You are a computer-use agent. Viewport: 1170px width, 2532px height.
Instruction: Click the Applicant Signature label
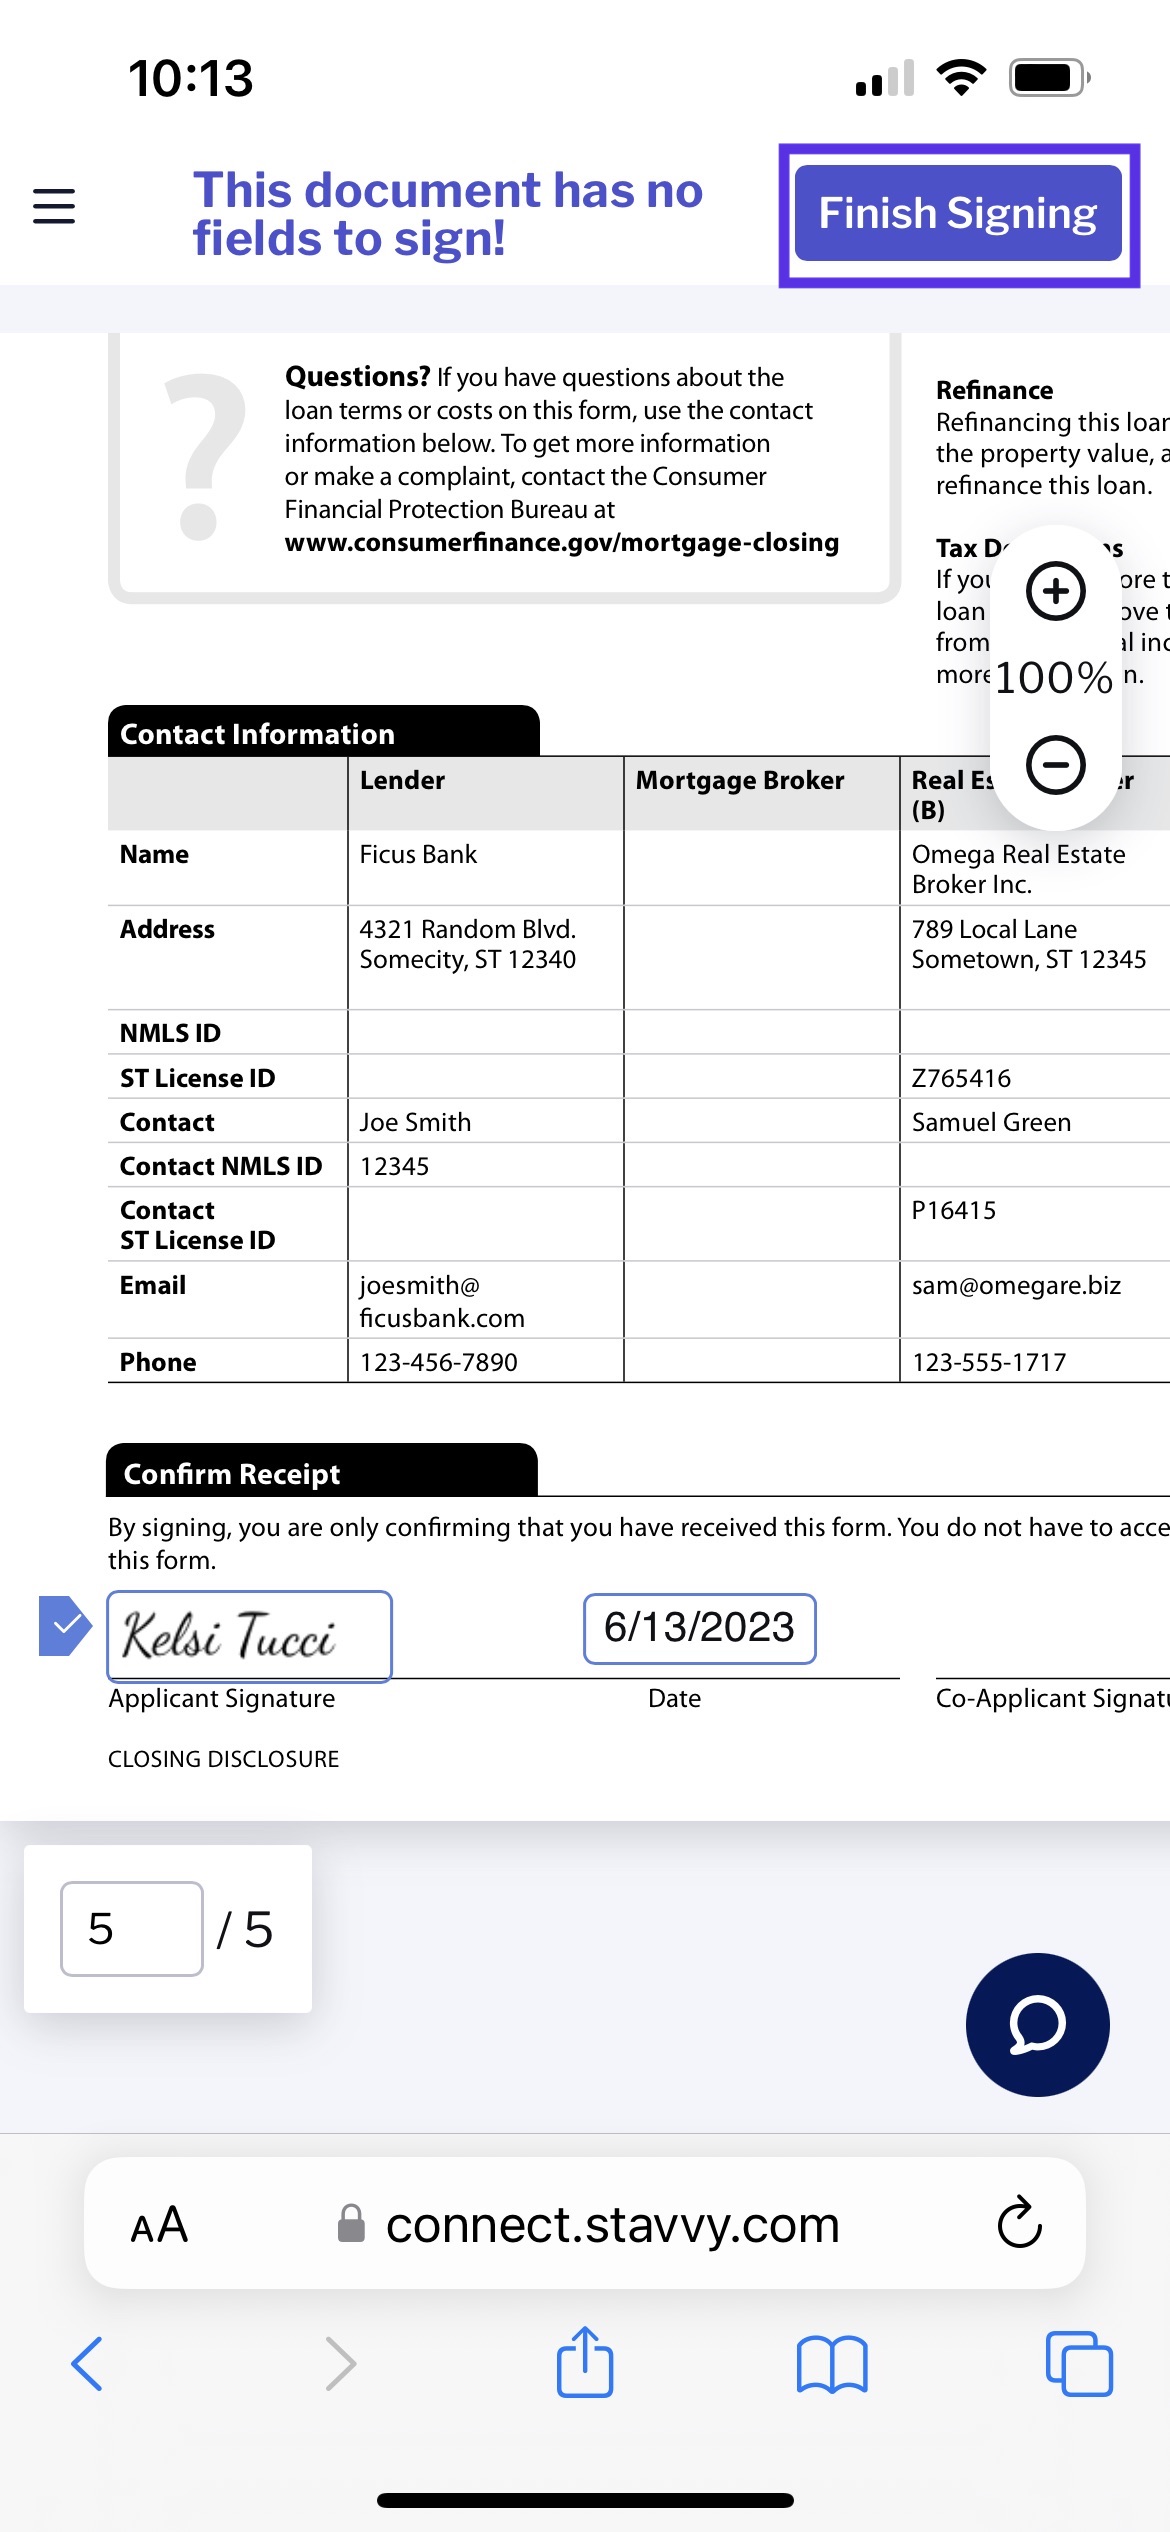click(222, 1698)
